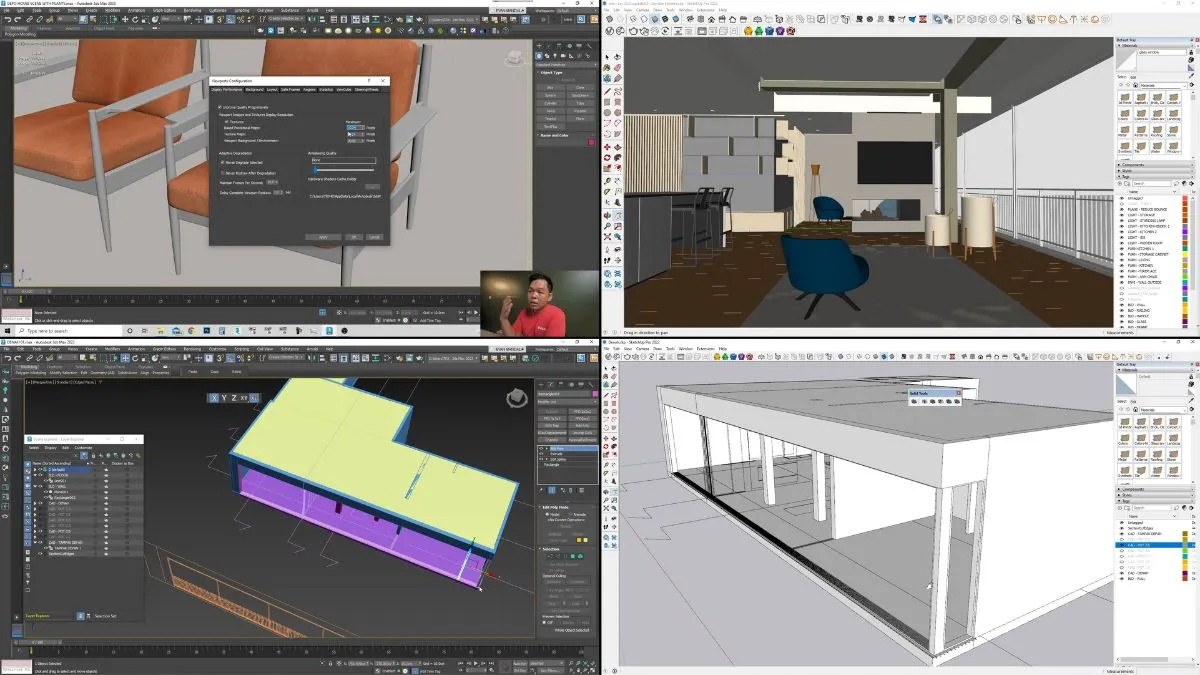Activate the Move tool in upper SketchUp window
This screenshot has height=675, width=1200.
coord(609,147)
